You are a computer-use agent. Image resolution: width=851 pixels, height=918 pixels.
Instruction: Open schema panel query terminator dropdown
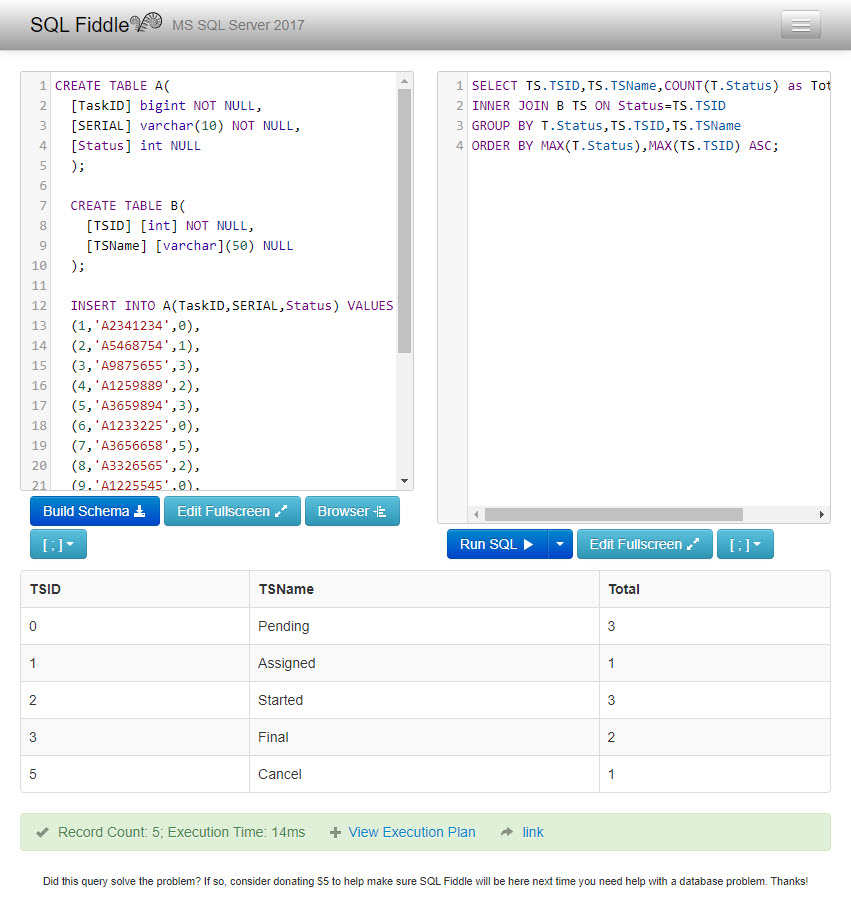59,544
